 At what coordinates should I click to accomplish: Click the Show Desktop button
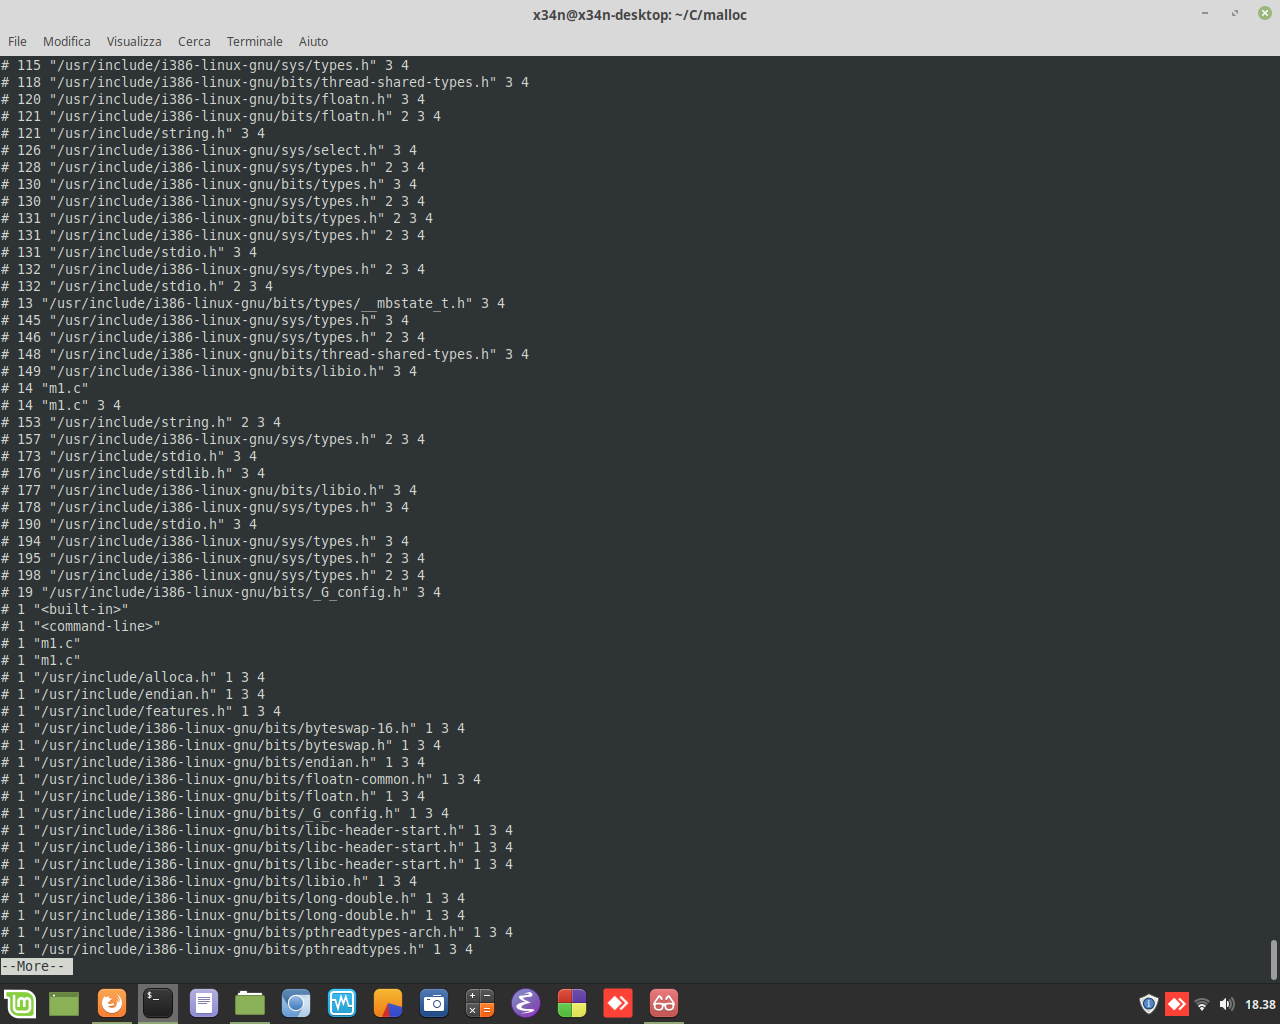[x=63, y=1003]
